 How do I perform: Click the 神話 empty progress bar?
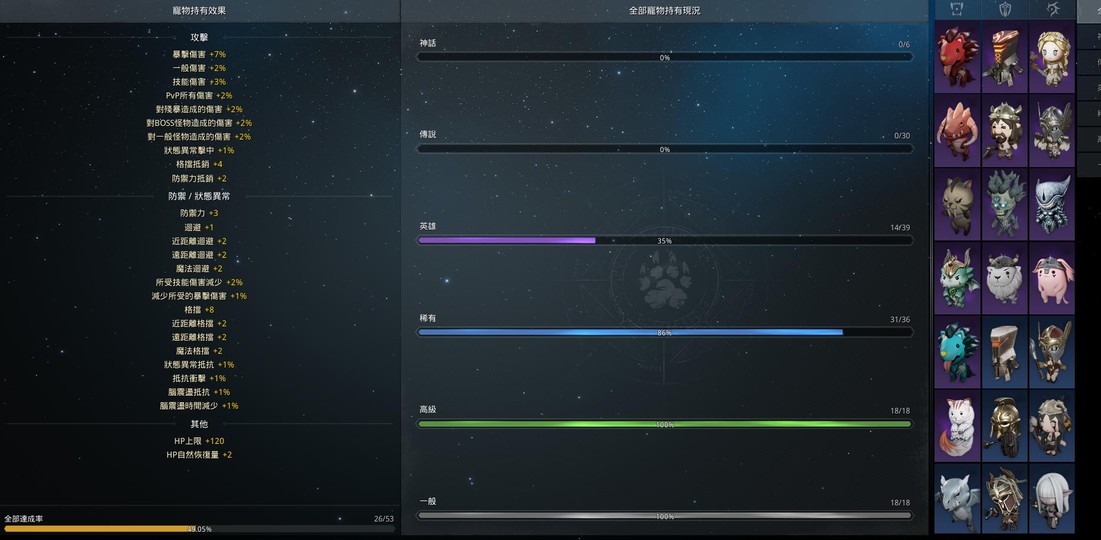[x=664, y=57]
